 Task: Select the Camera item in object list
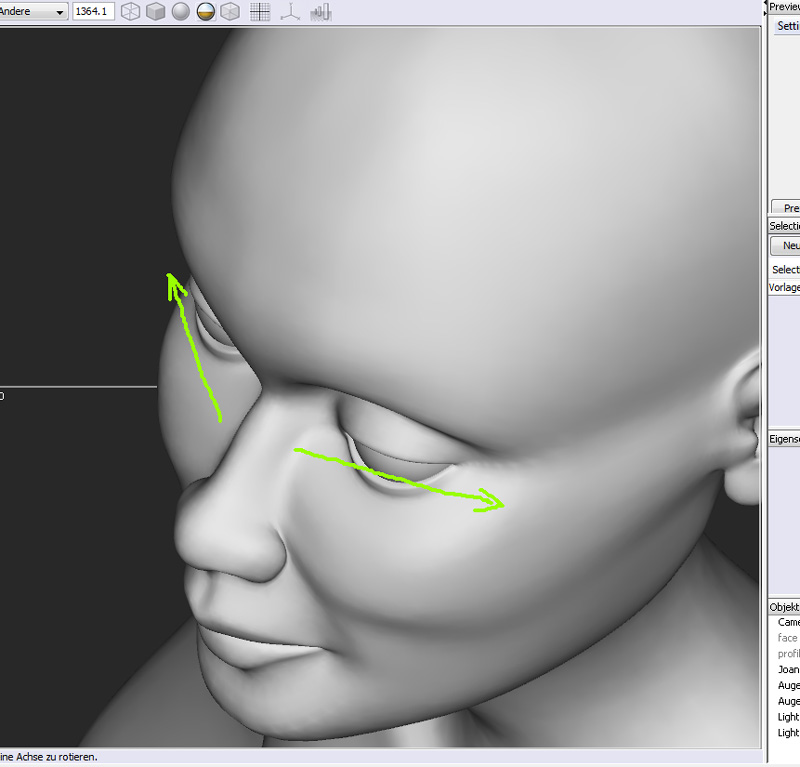tap(788, 622)
